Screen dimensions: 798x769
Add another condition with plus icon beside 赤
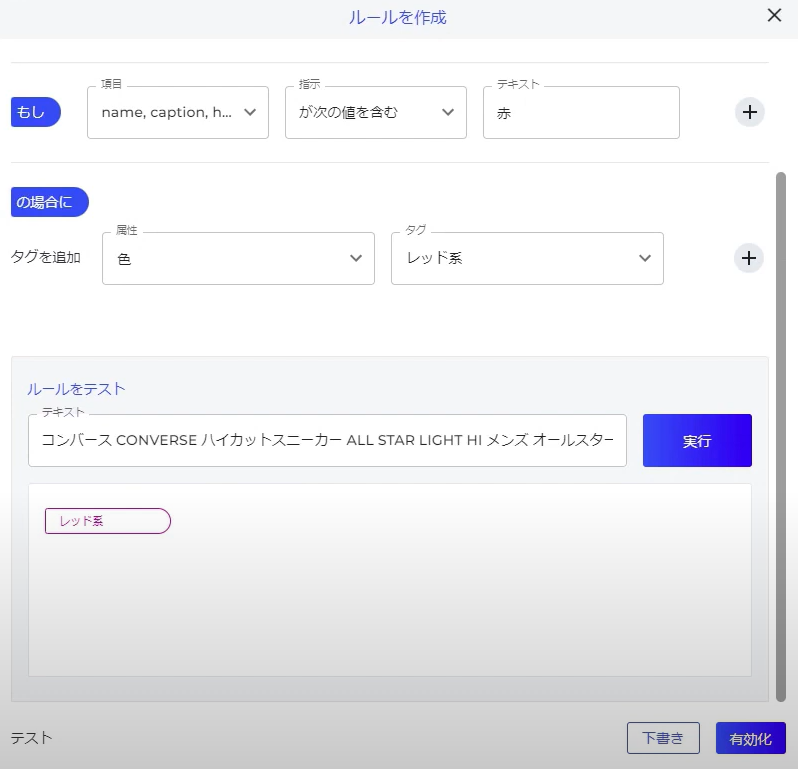pyautogui.click(x=750, y=112)
